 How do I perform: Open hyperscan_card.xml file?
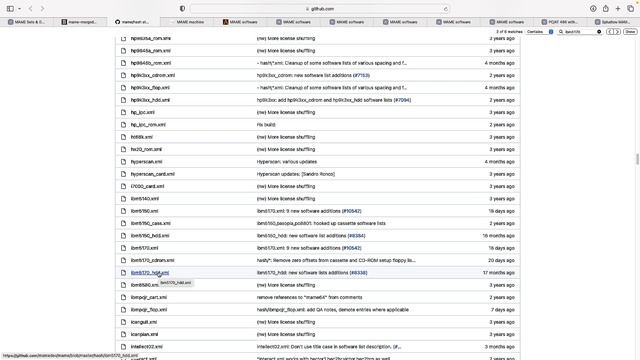click(x=153, y=174)
